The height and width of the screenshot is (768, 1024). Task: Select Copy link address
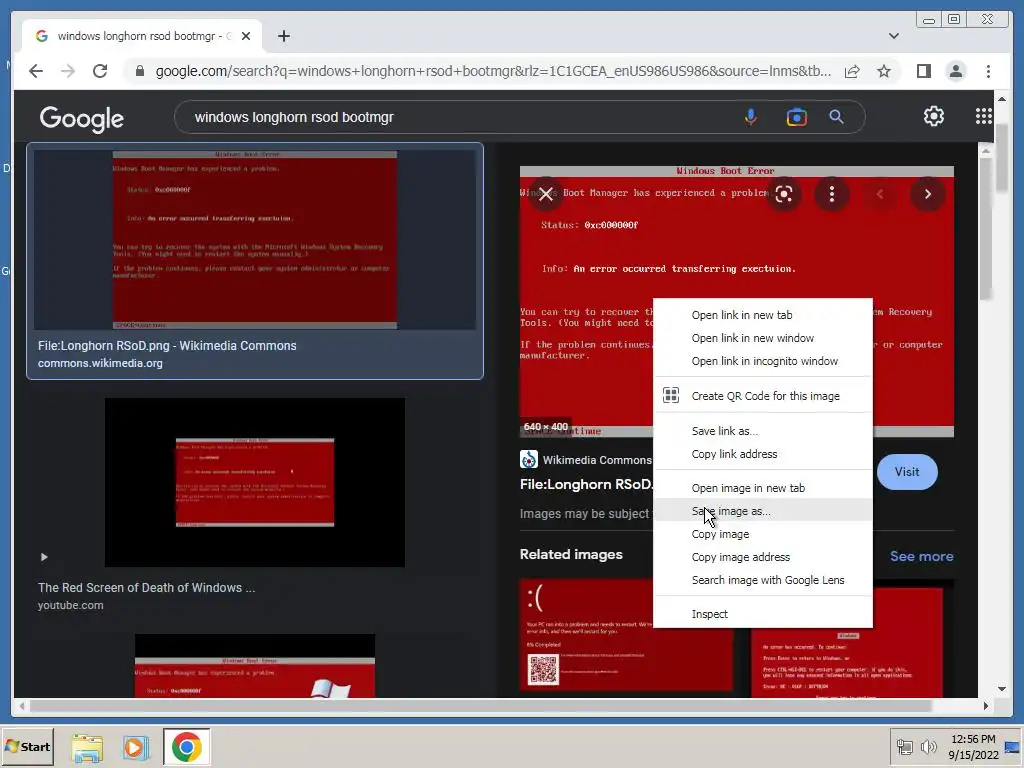[763, 454]
